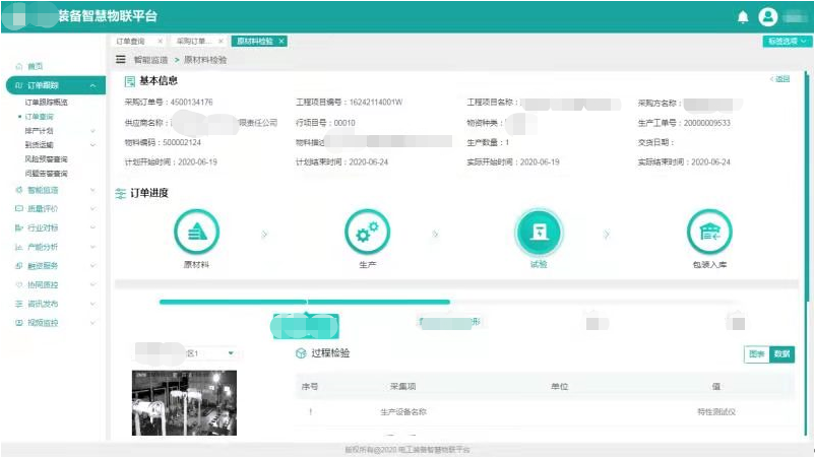The width and height of the screenshot is (815, 459).
Task: Click the 包装入库 warehouse stage icon
Action: (709, 232)
